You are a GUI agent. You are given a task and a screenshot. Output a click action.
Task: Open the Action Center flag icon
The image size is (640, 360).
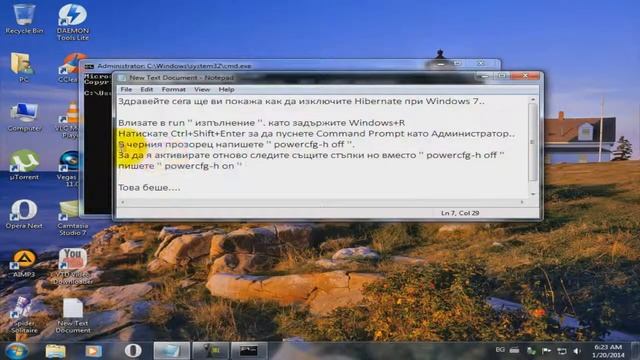point(546,351)
